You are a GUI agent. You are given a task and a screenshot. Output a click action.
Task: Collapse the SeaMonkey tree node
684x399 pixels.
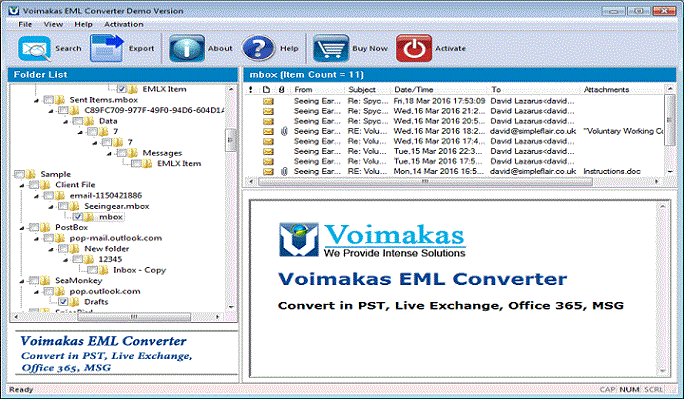[x=22, y=281]
